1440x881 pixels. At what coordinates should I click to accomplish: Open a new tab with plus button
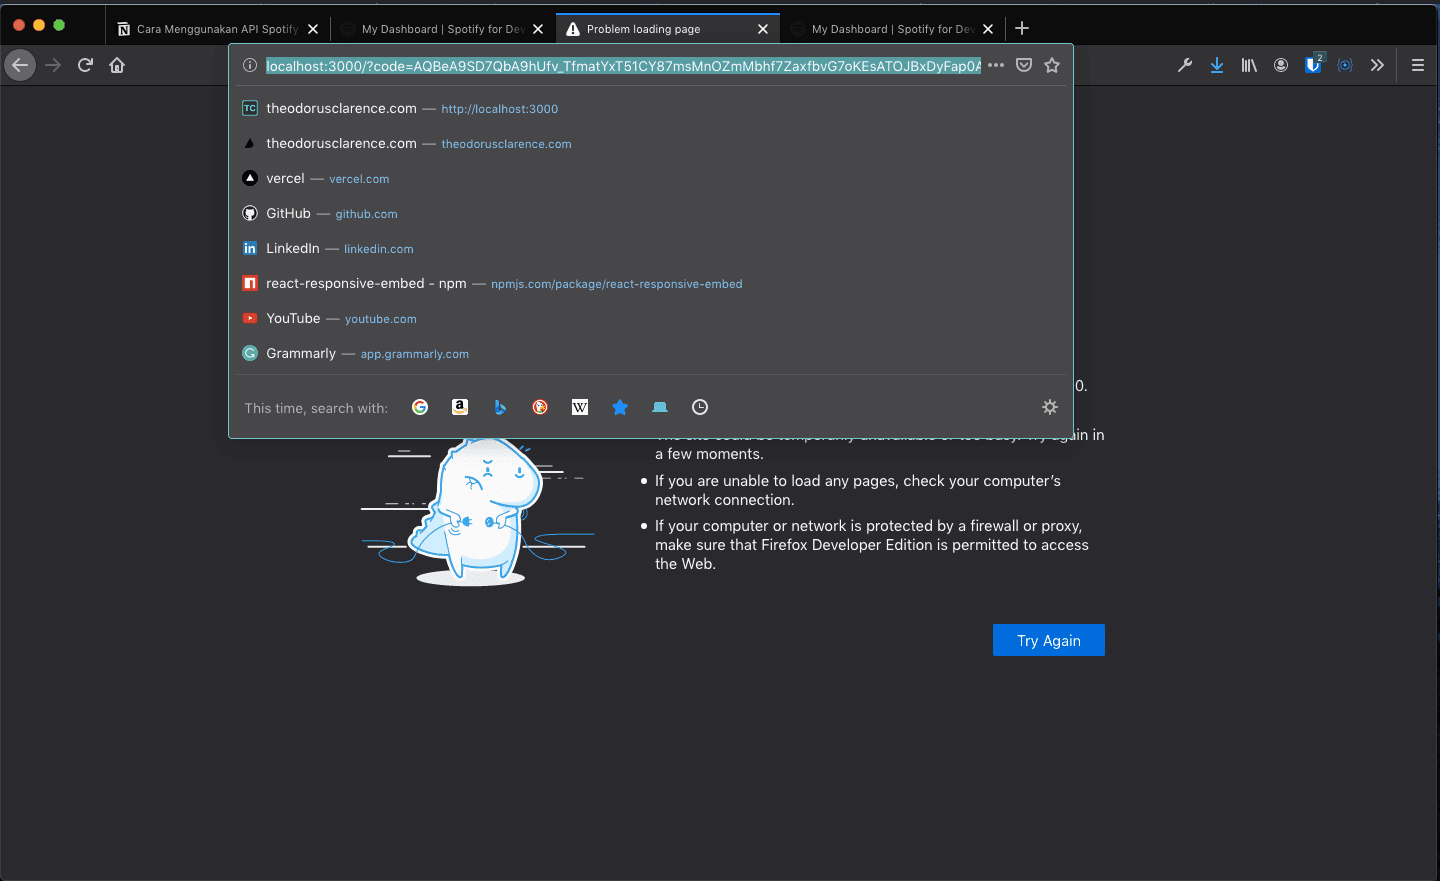[x=1022, y=28]
